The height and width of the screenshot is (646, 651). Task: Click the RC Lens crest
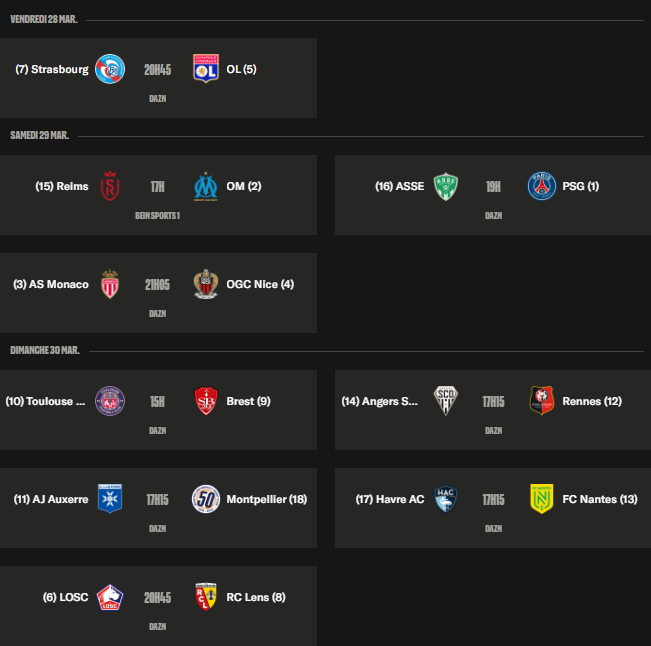click(205, 597)
